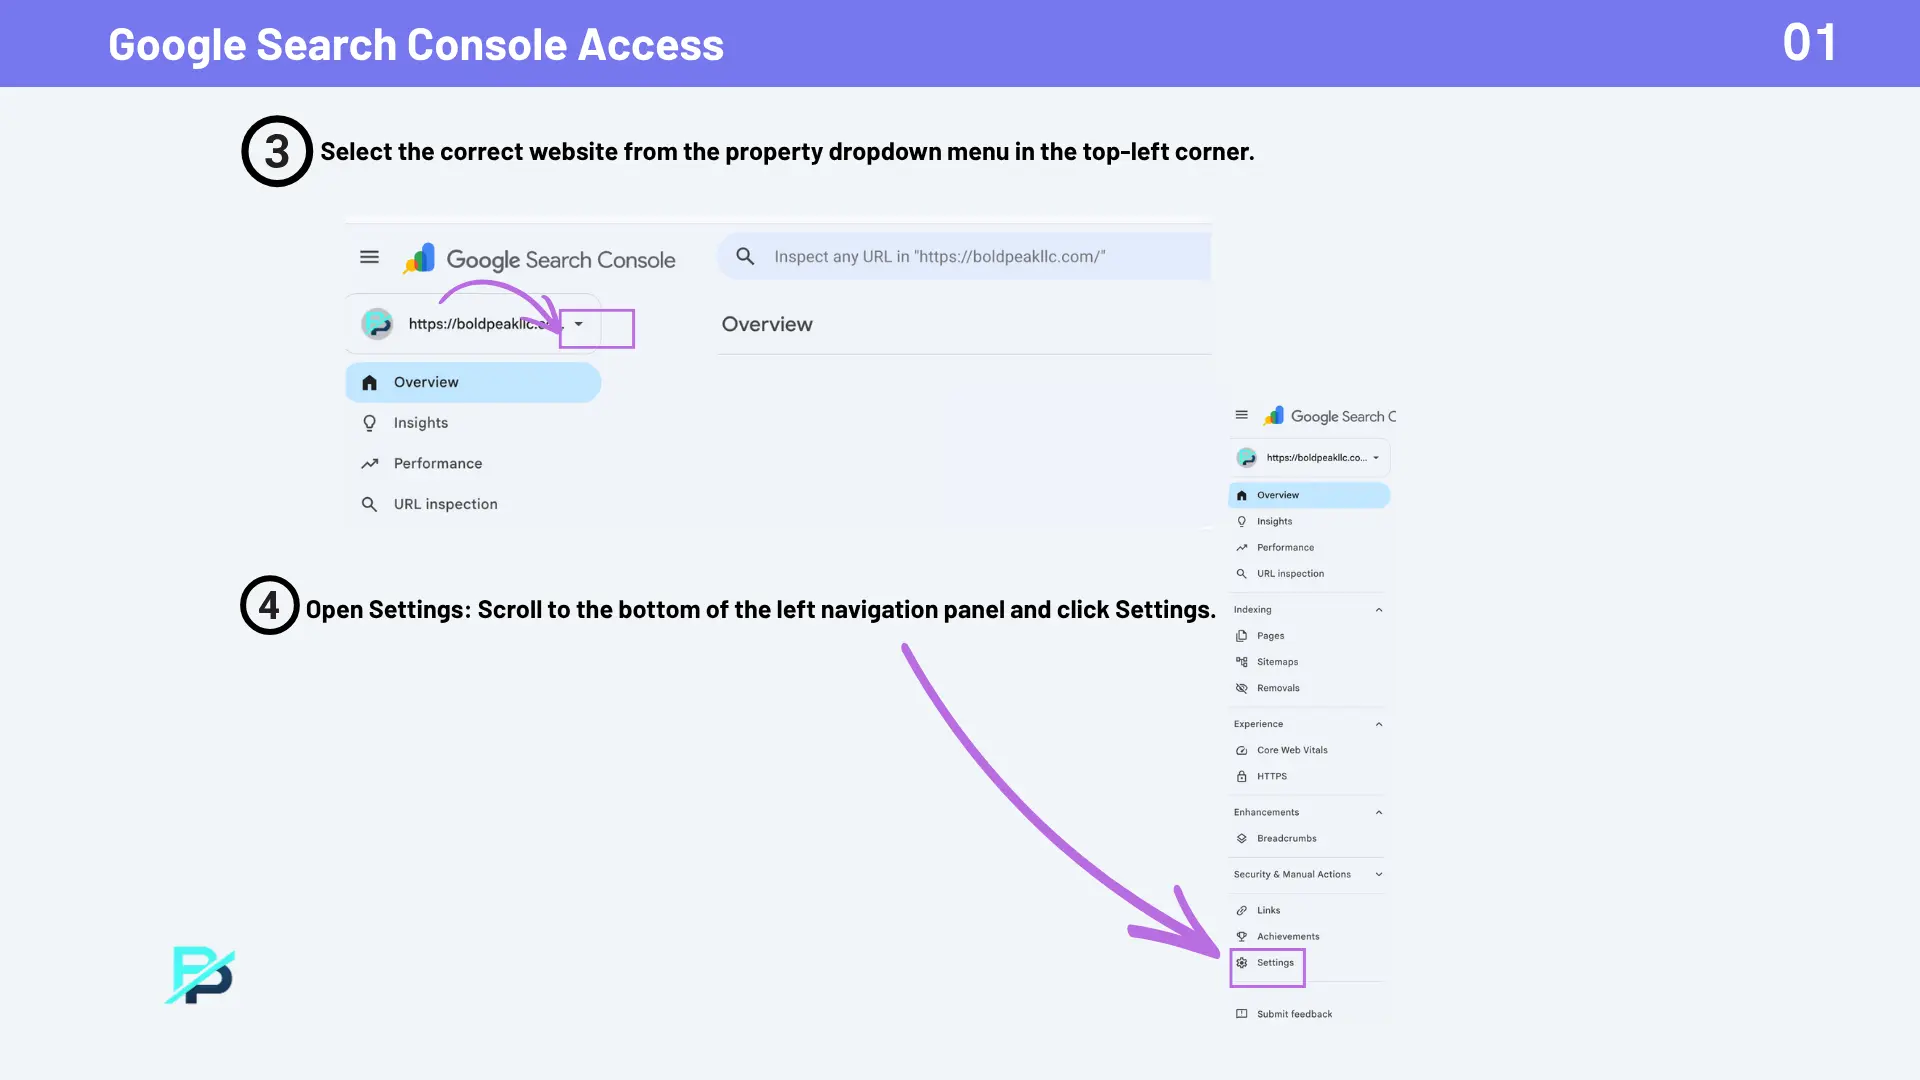Expand Security & Manual Actions chevron
Screen dimensions: 1920x1080
tap(1379, 874)
